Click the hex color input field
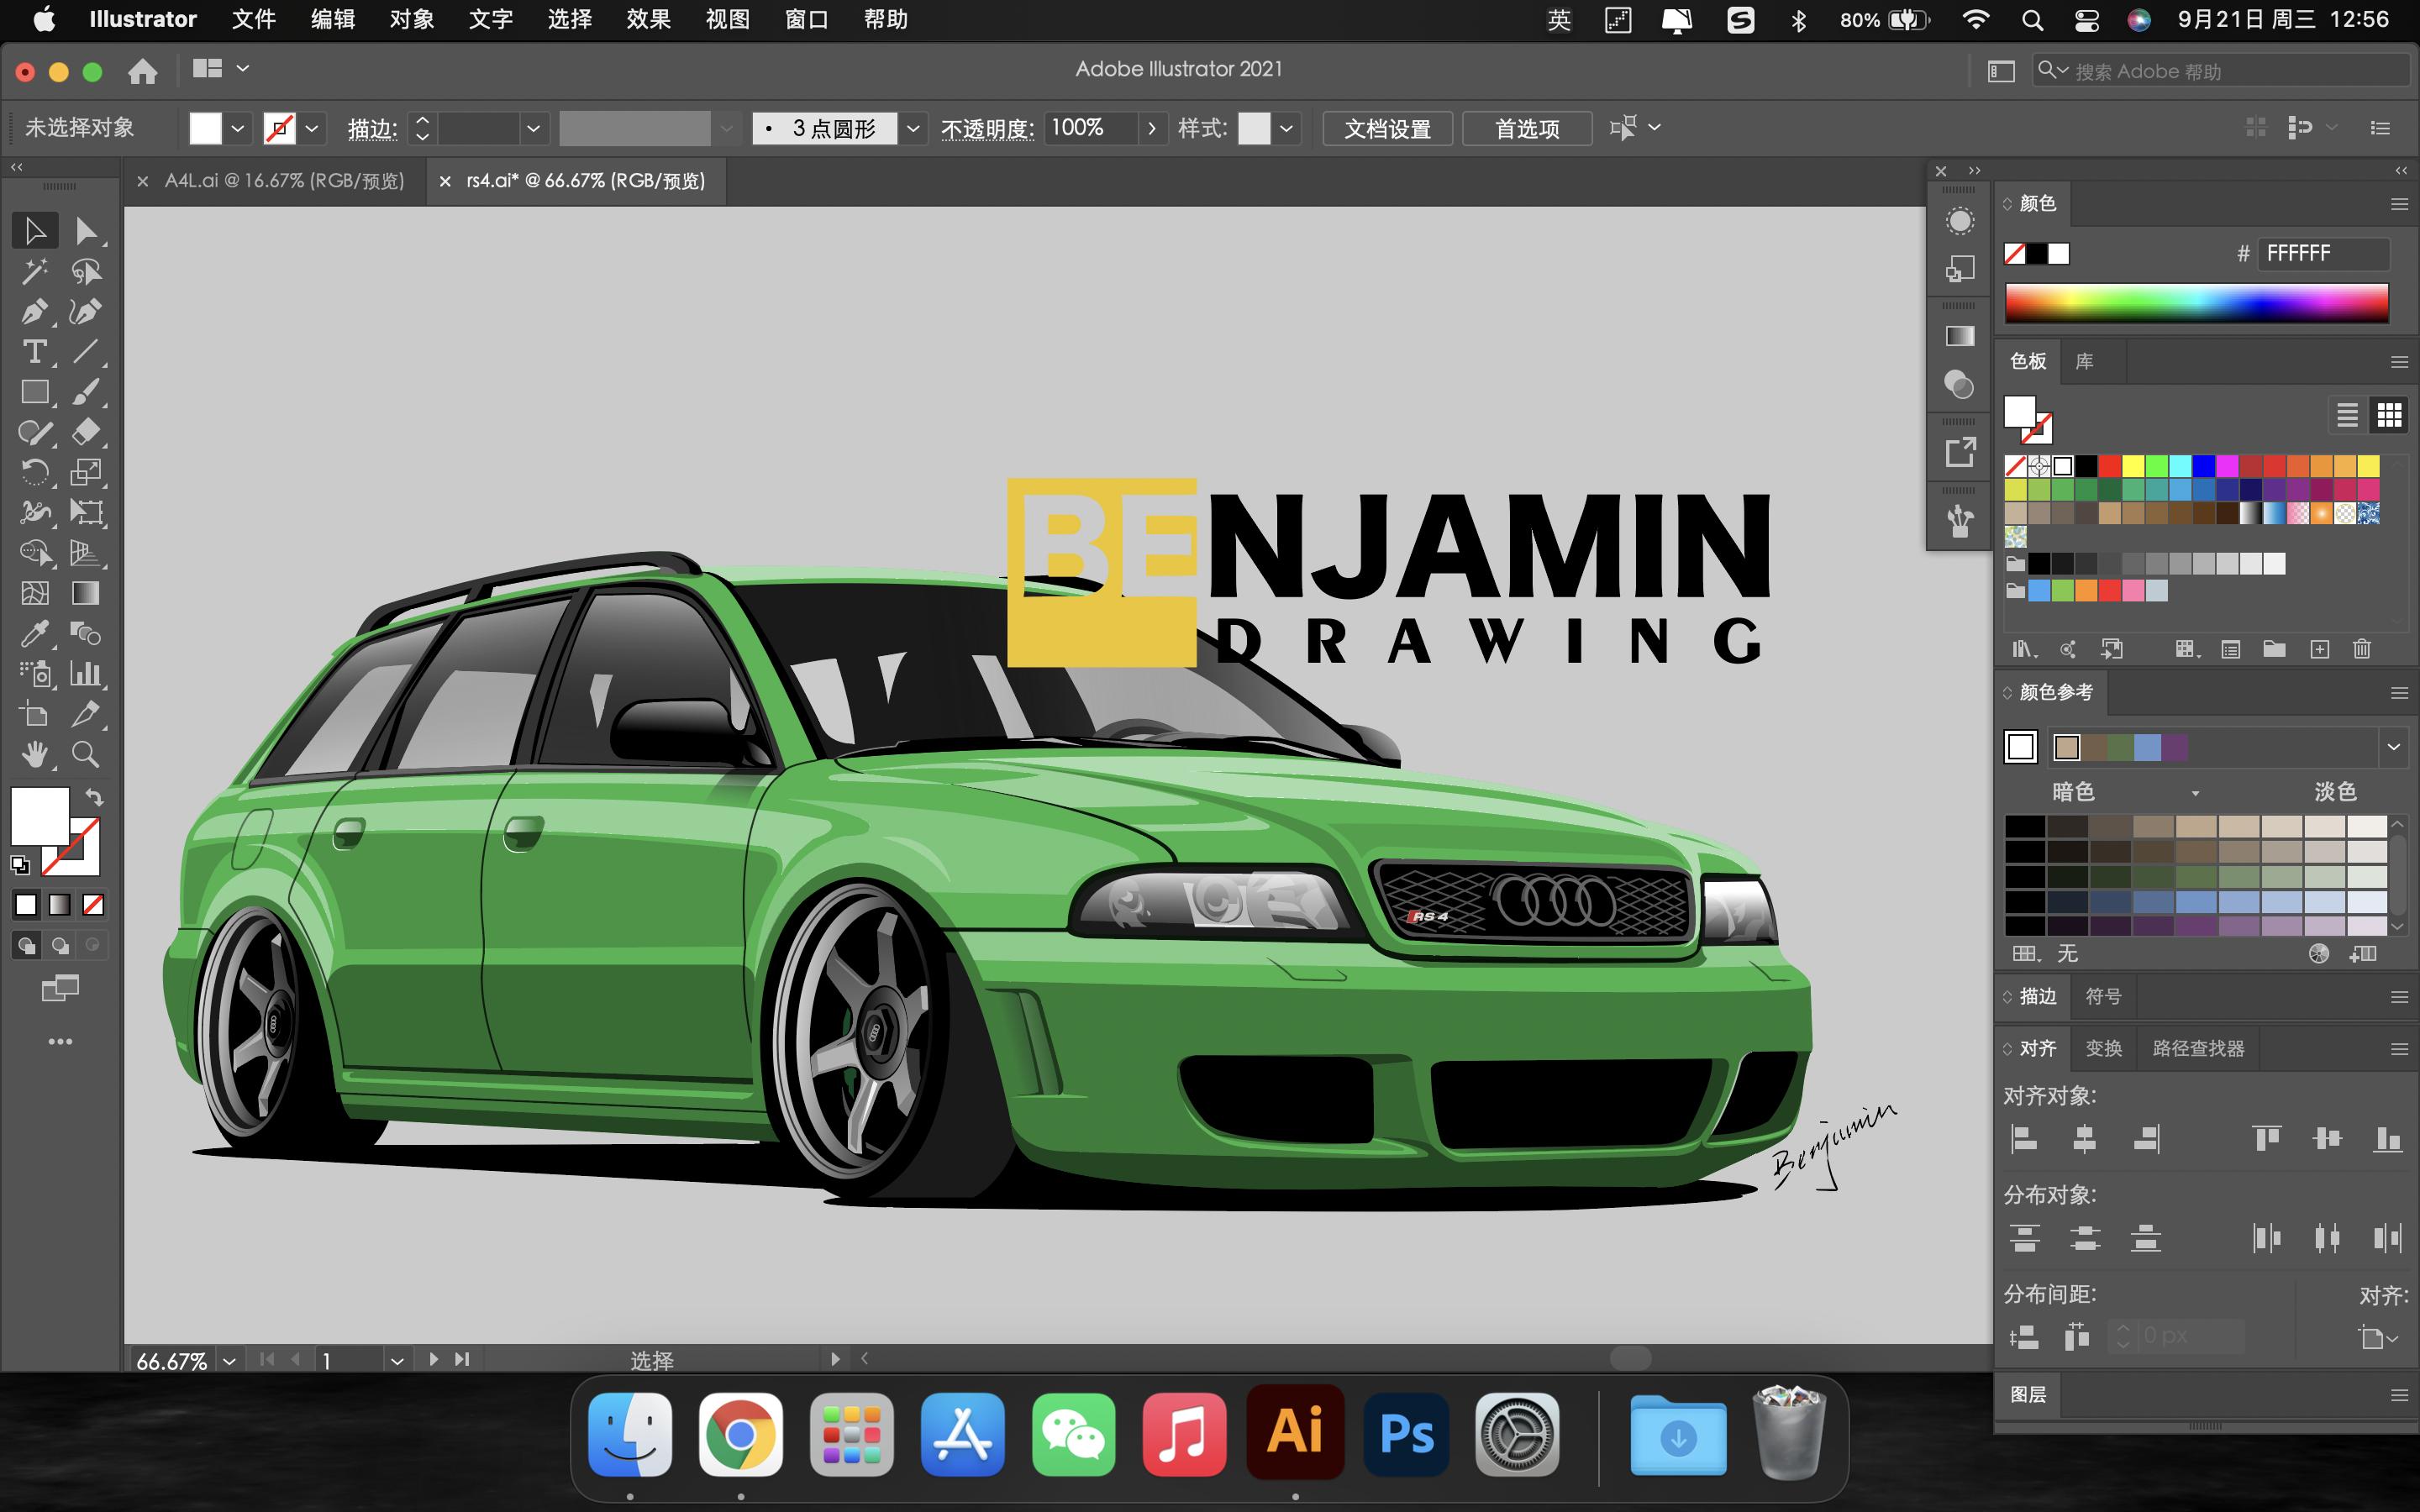 [2322, 254]
